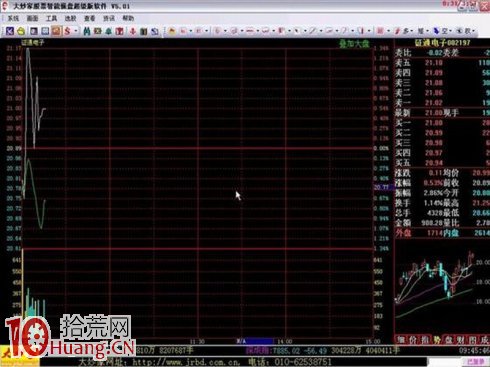This screenshot has height=367, width=490.
Task: Click the 卖一 row showing 21.02
Action: coord(442,103)
